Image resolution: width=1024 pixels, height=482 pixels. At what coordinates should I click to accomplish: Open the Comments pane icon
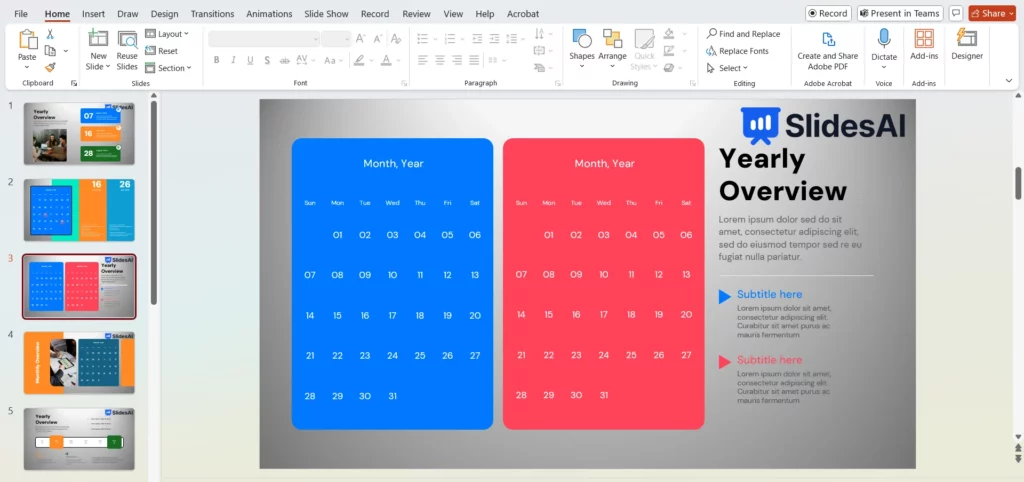955,13
